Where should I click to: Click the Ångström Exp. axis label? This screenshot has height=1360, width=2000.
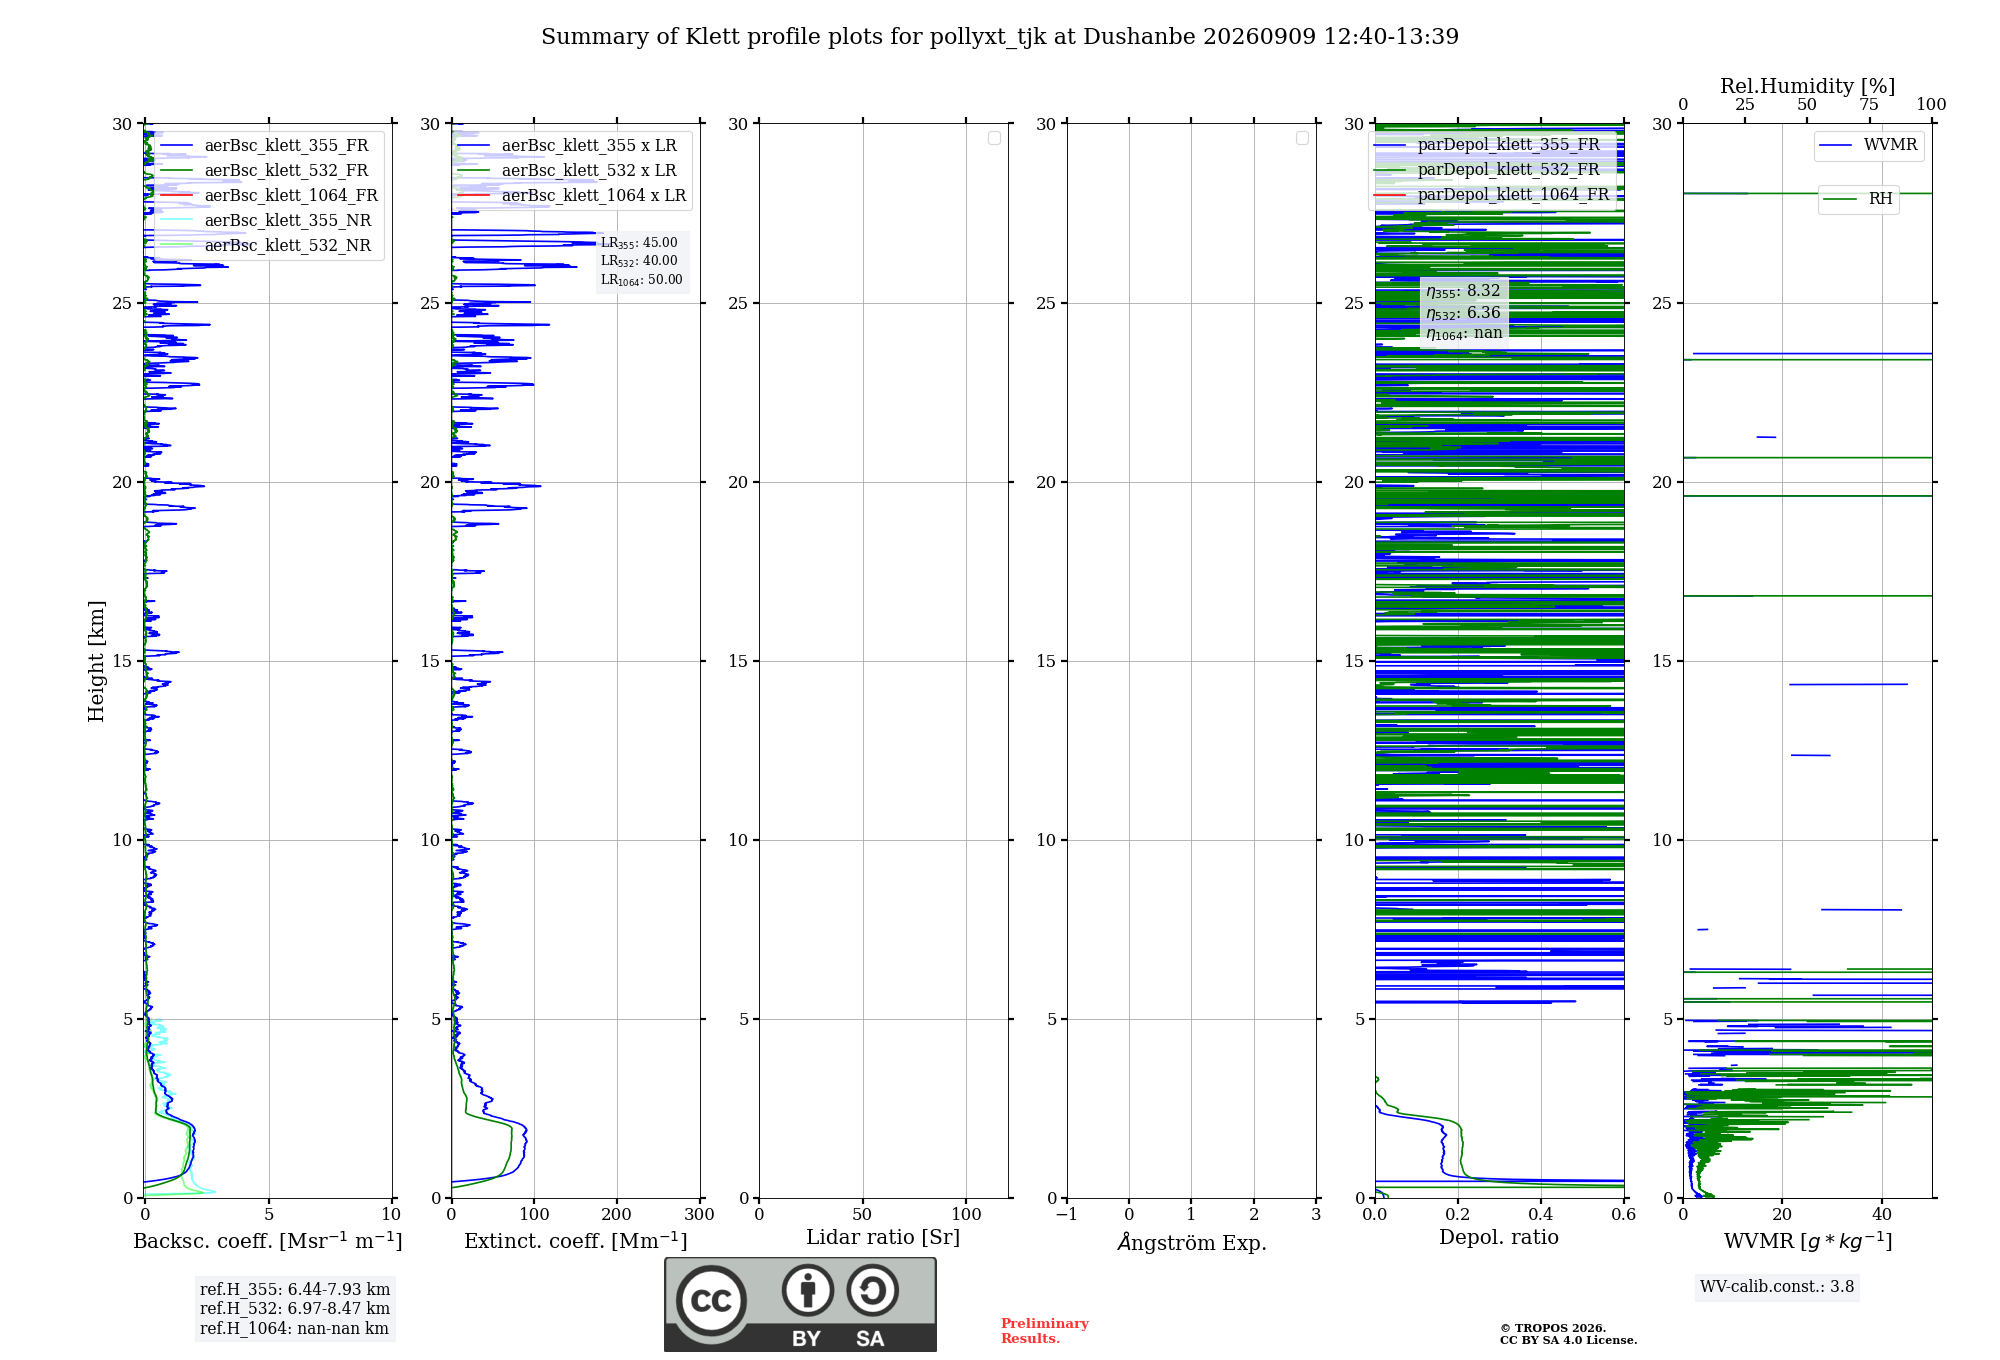coord(1192,1242)
